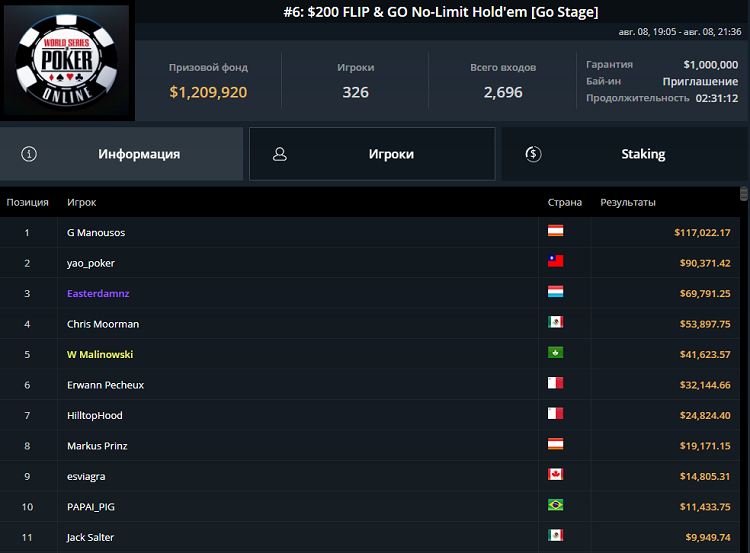Sort by the Страна column header

(564, 202)
